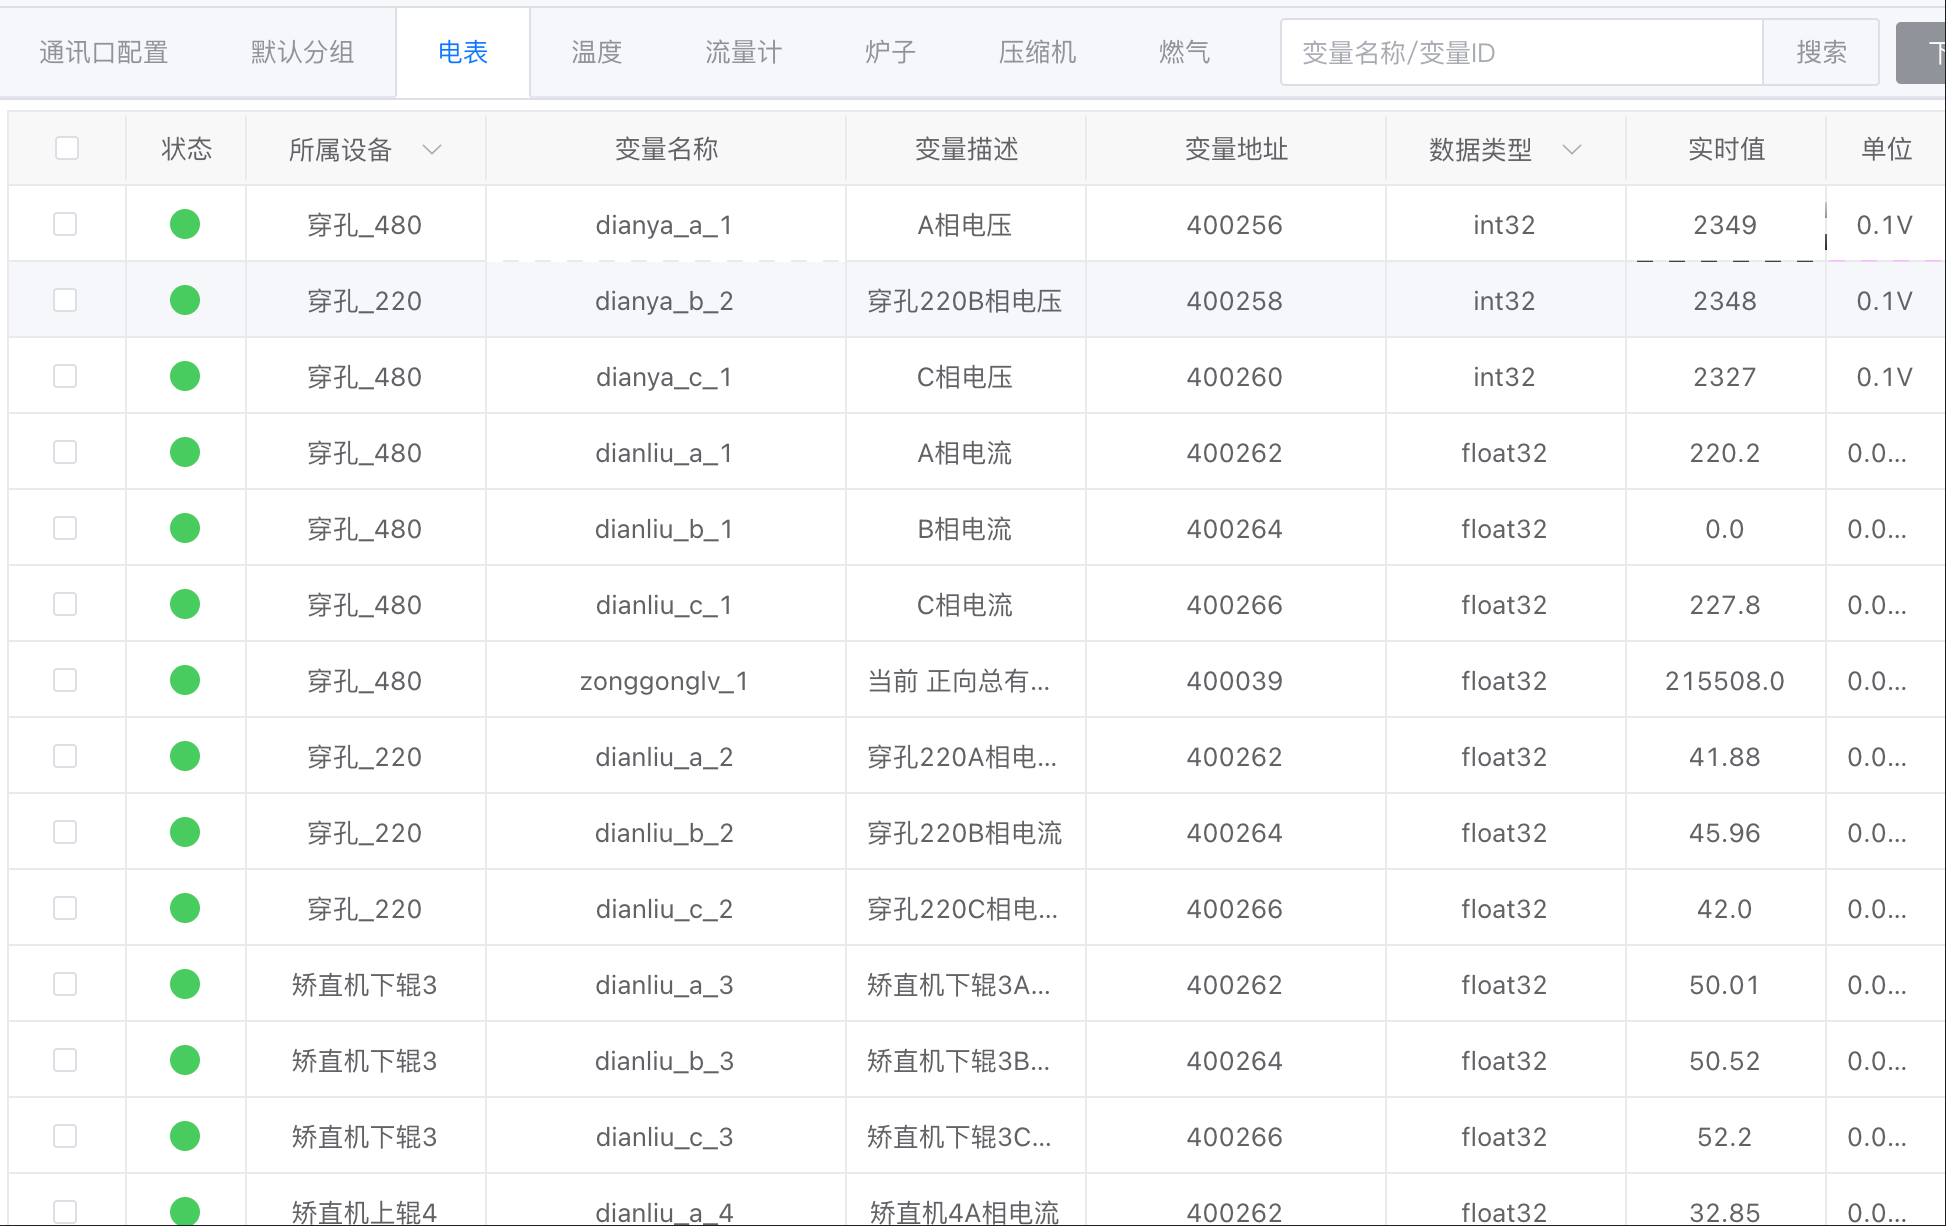Expand the 所属设备 column filter dropdown
Image resolution: width=1946 pixels, height=1226 pixels.
click(432, 150)
